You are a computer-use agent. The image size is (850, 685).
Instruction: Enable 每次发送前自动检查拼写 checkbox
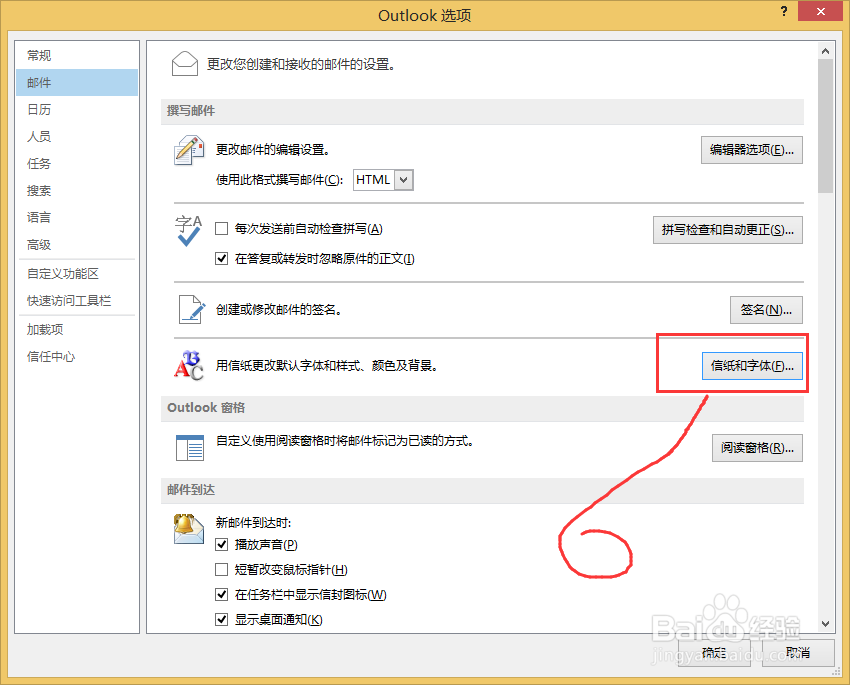point(221,229)
